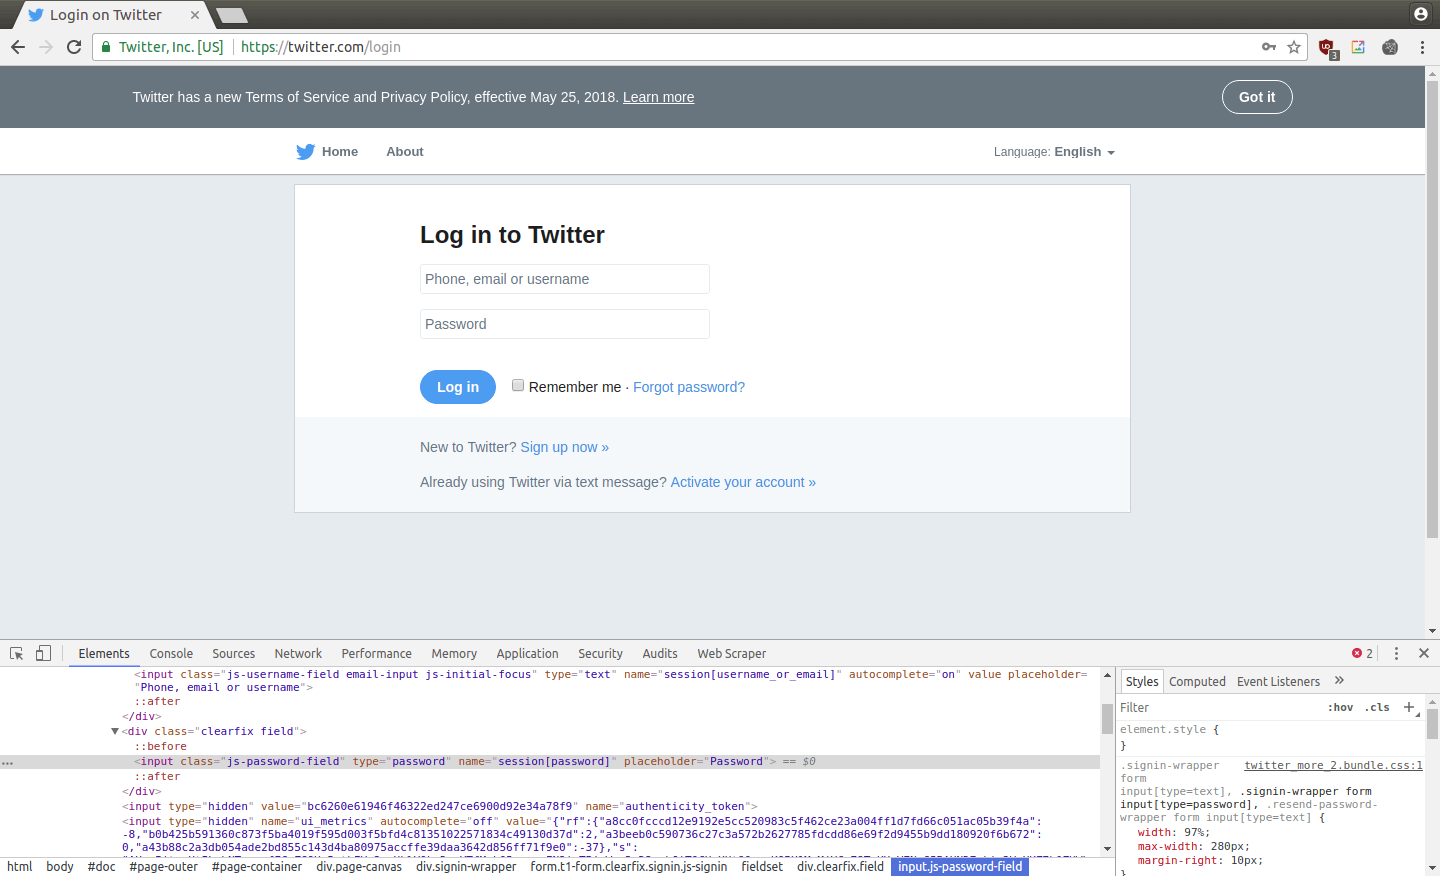Toggle the :hov element state button
Screen dimensions: 1440x876
(1340, 707)
